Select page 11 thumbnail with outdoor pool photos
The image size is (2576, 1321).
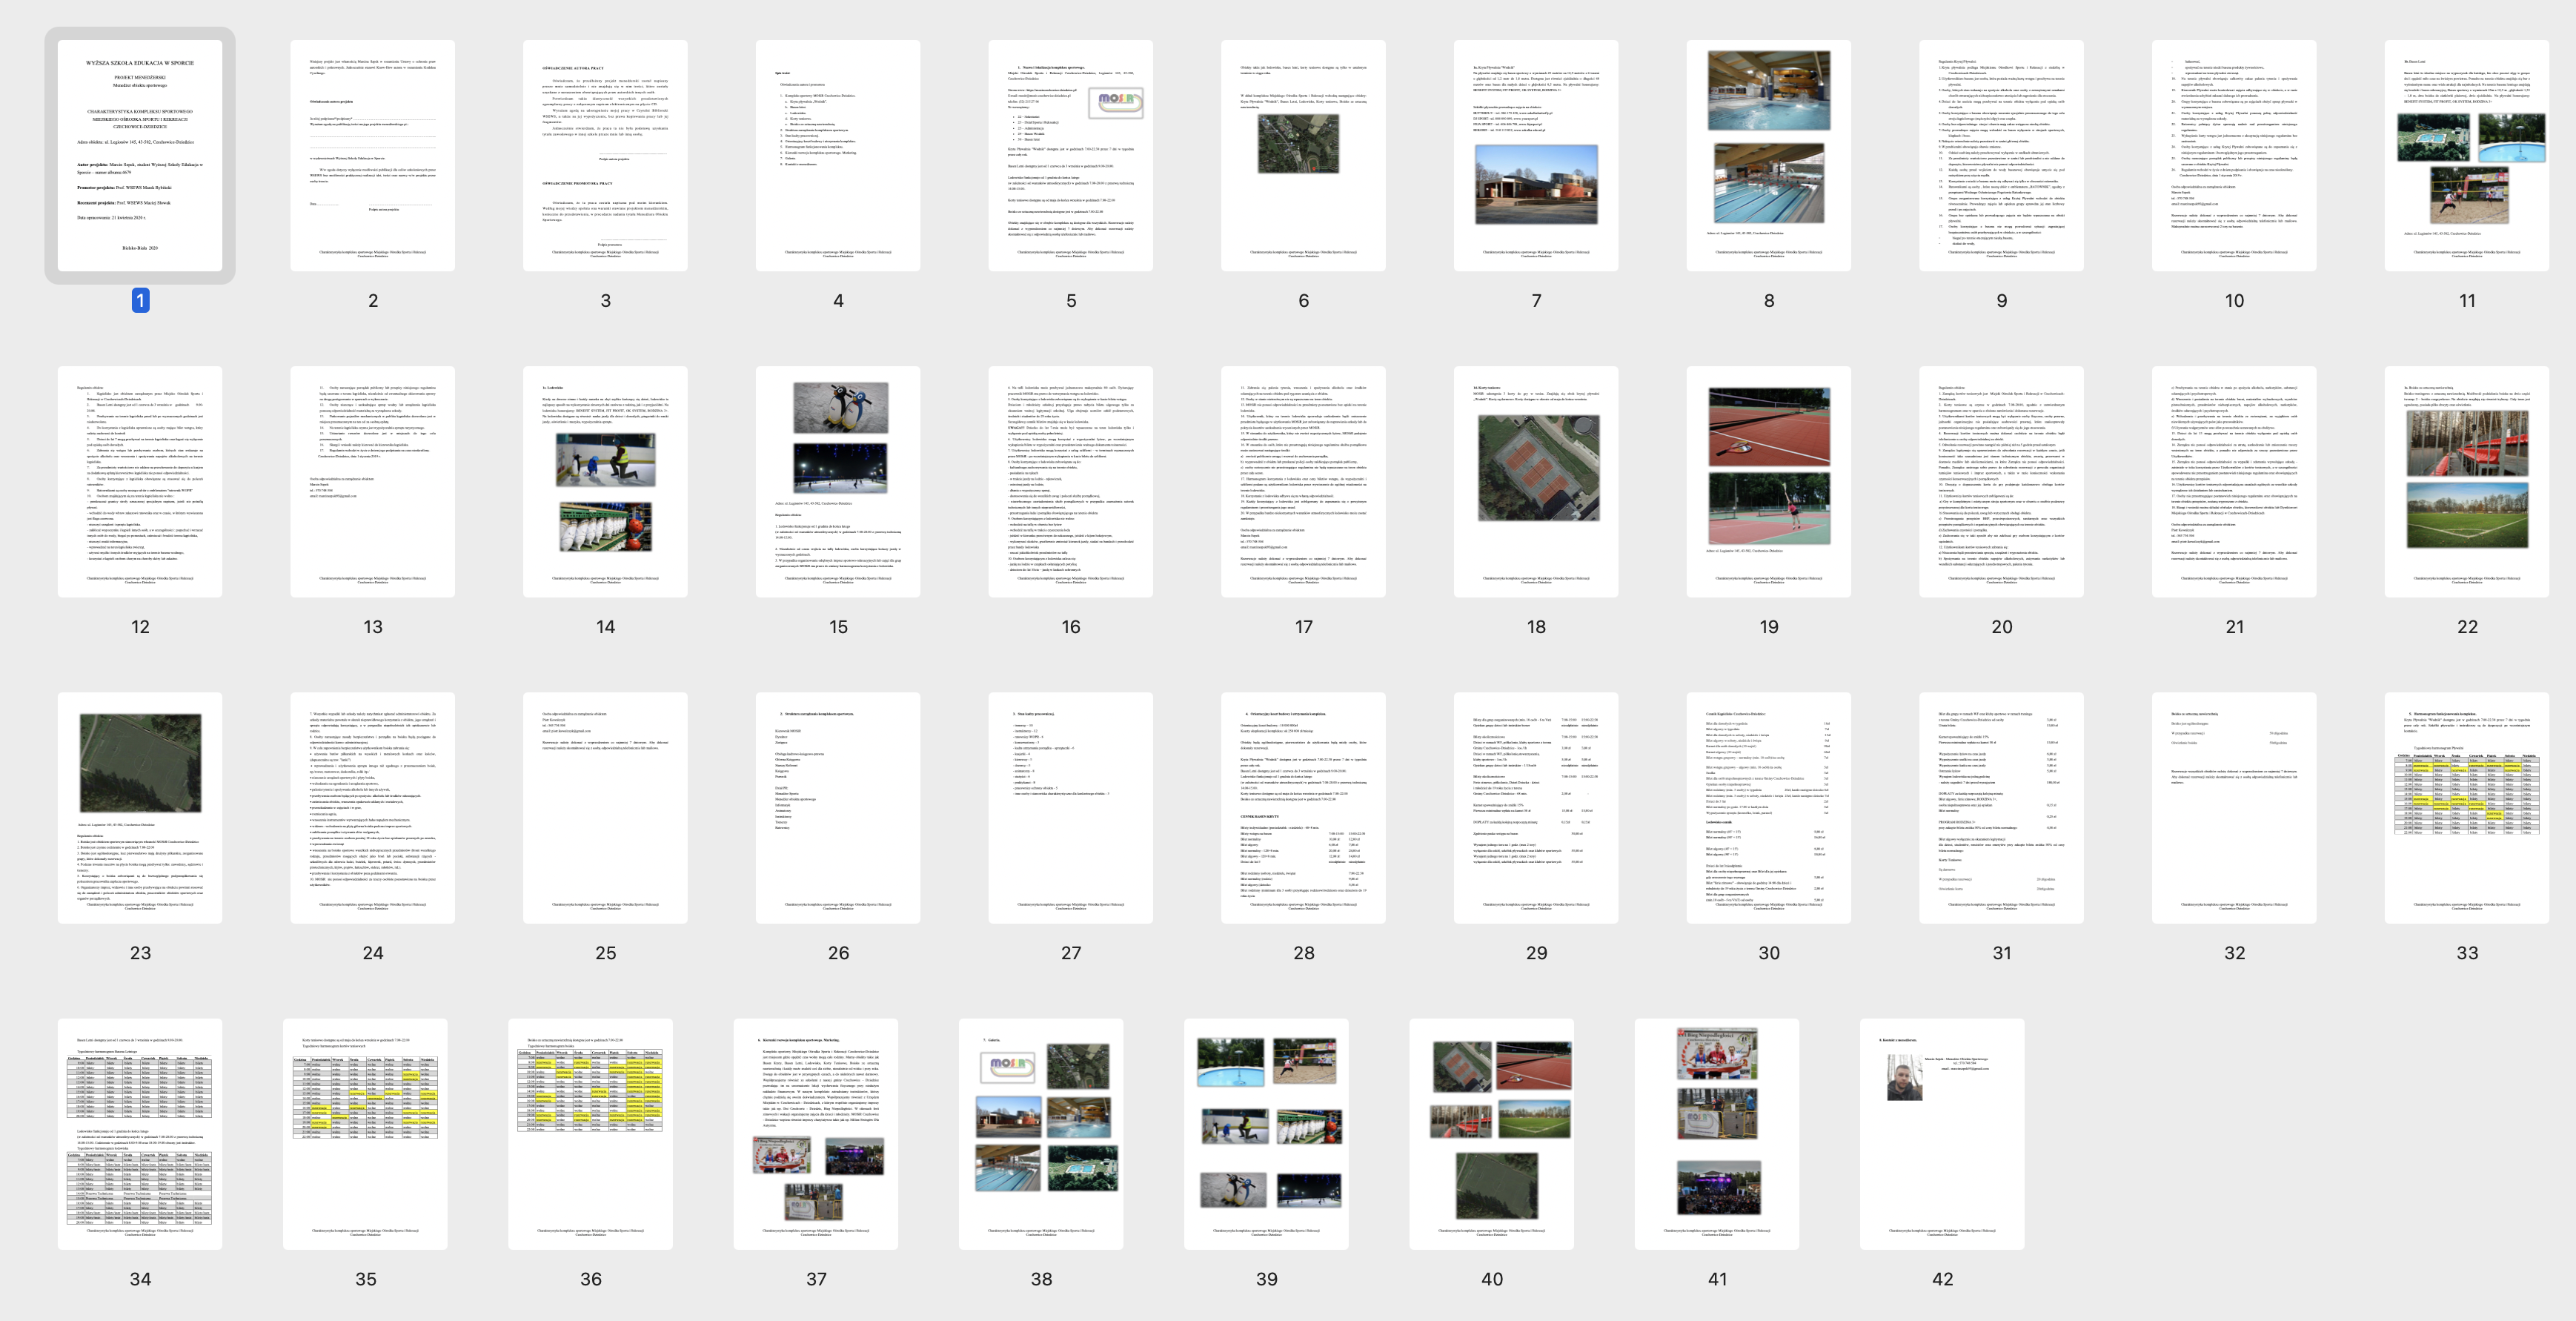tap(2466, 155)
